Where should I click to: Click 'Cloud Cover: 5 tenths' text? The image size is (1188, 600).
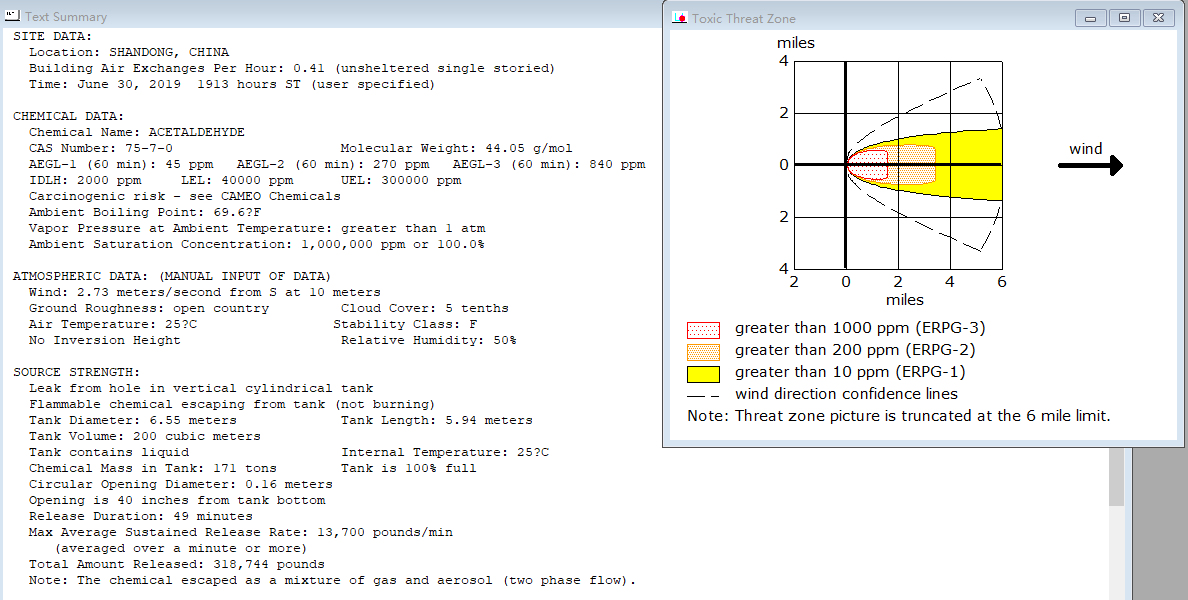[x=424, y=308]
